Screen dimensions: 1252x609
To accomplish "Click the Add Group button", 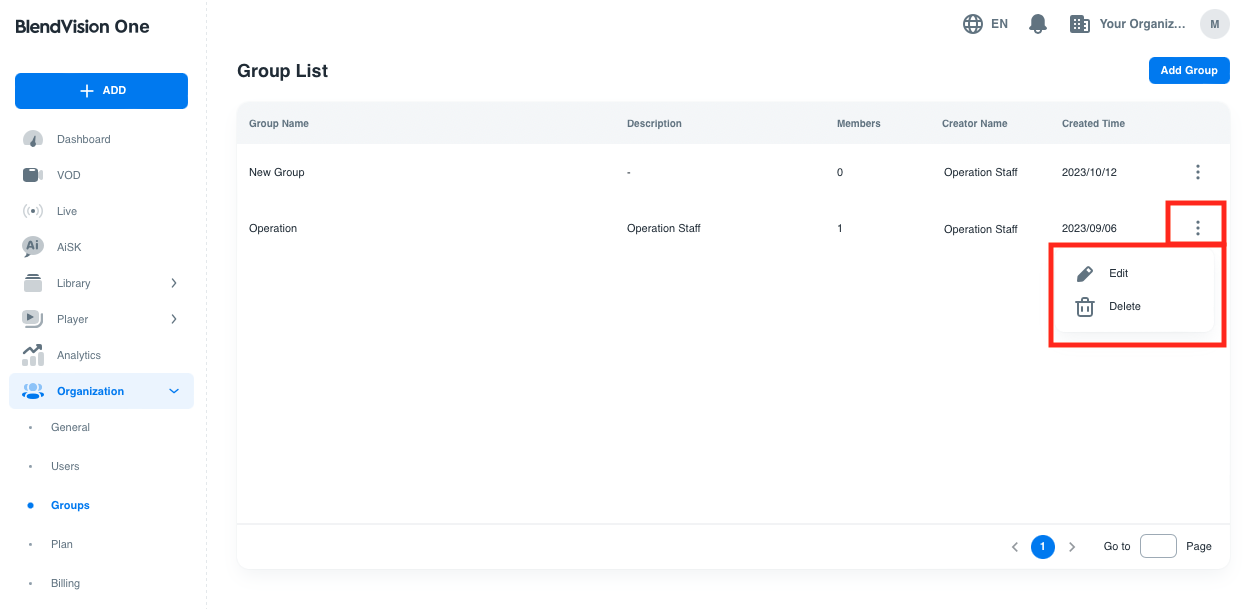I will [x=1189, y=70].
